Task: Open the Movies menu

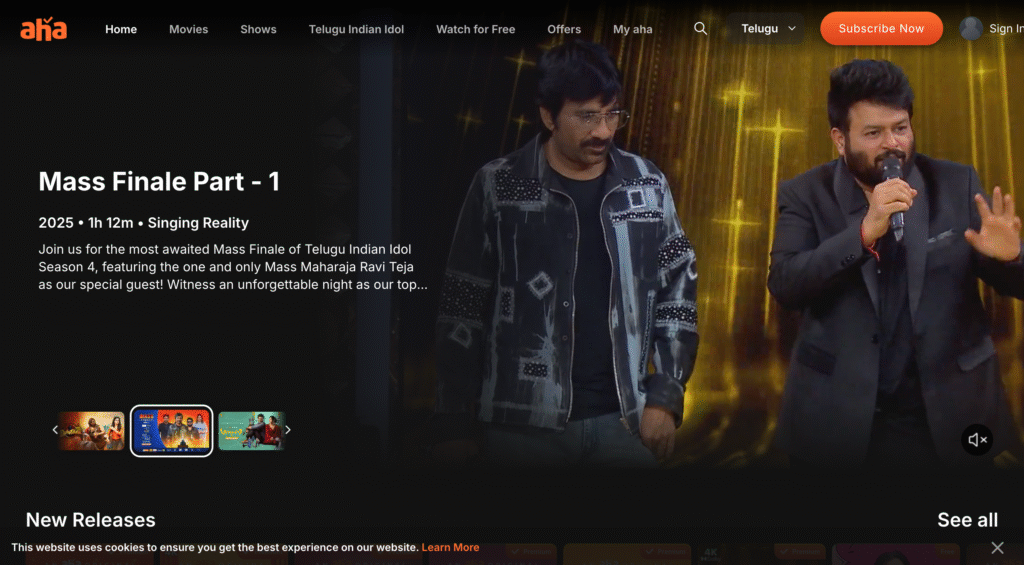Action: click(x=189, y=29)
